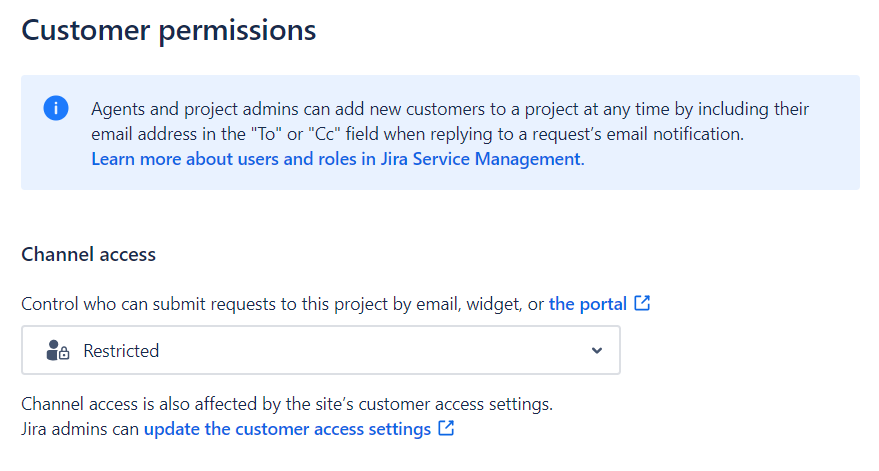The width and height of the screenshot is (879, 471).
Task: Click Jira Service Management words in Learn more link
Action: coord(481,159)
